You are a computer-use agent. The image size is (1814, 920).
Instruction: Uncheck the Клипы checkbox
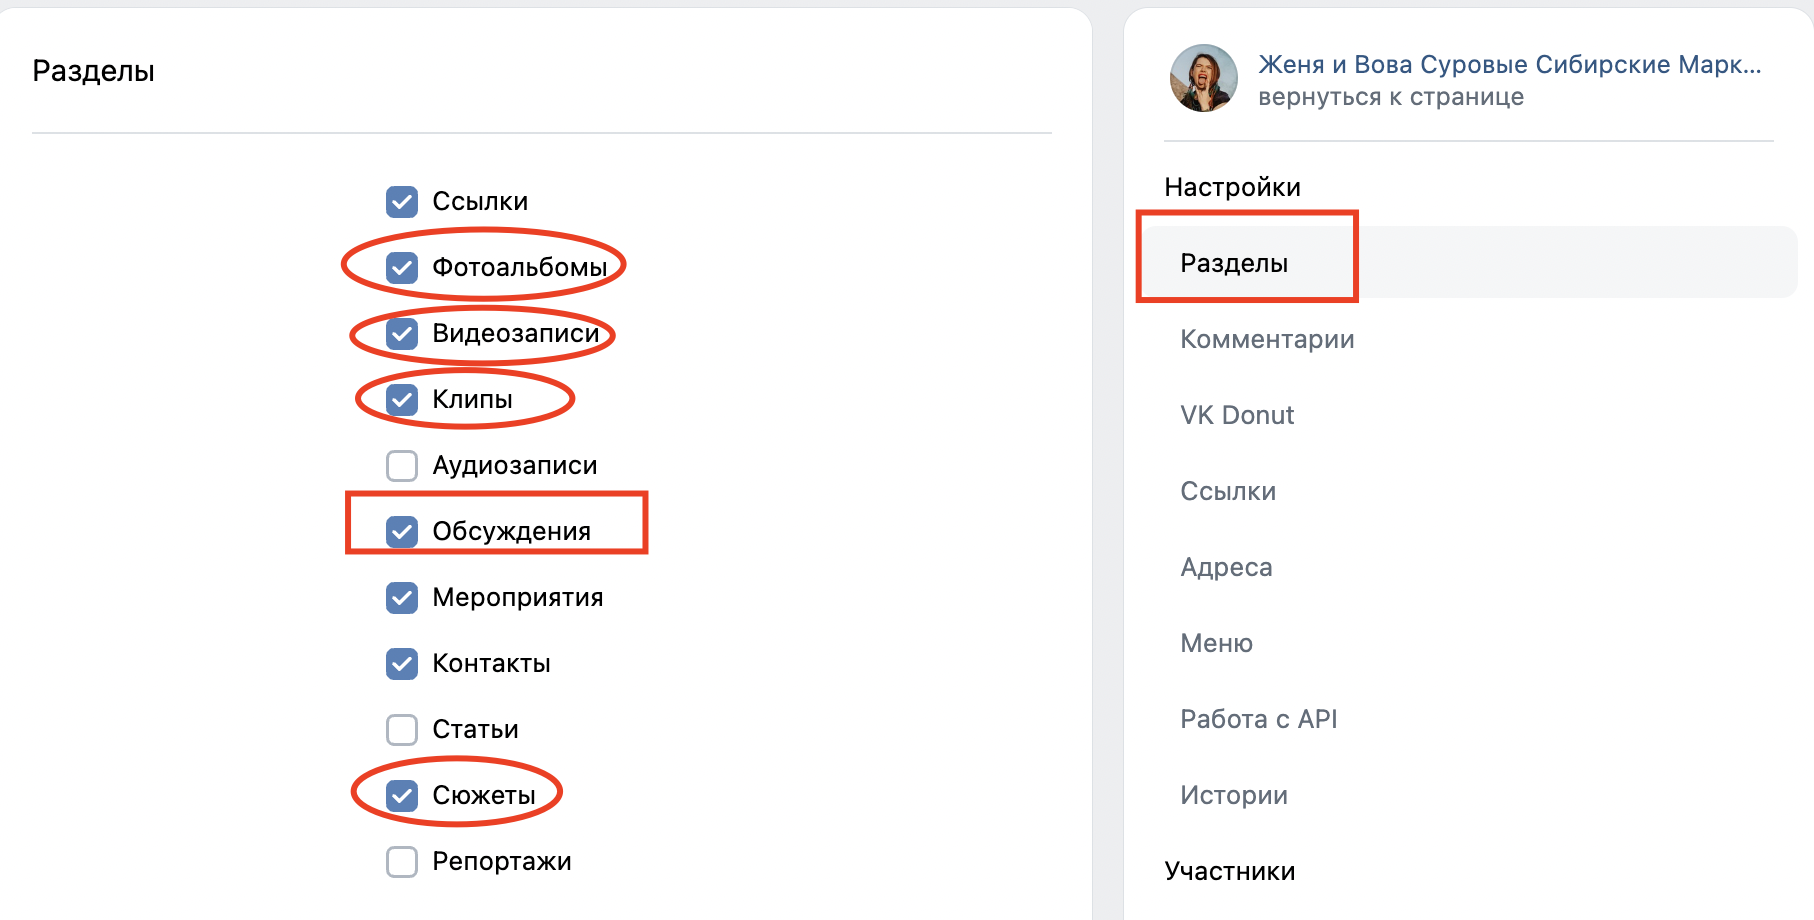402,399
